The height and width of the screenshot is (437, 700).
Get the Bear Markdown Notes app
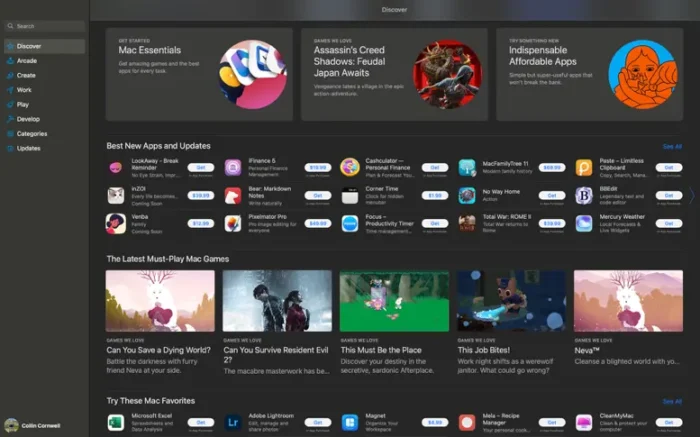pos(318,196)
